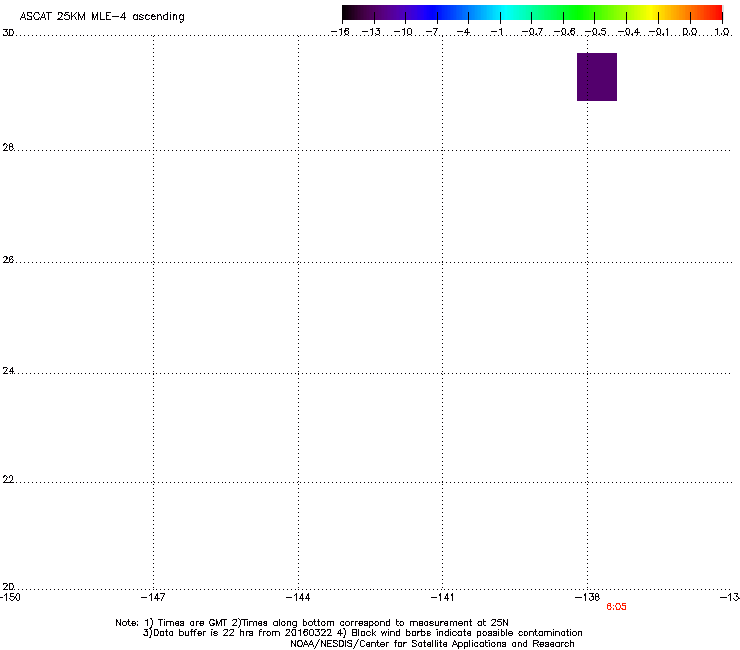The height and width of the screenshot is (650, 740).
Task: Click the latitude 24 axis label
Action: click(8, 371)
